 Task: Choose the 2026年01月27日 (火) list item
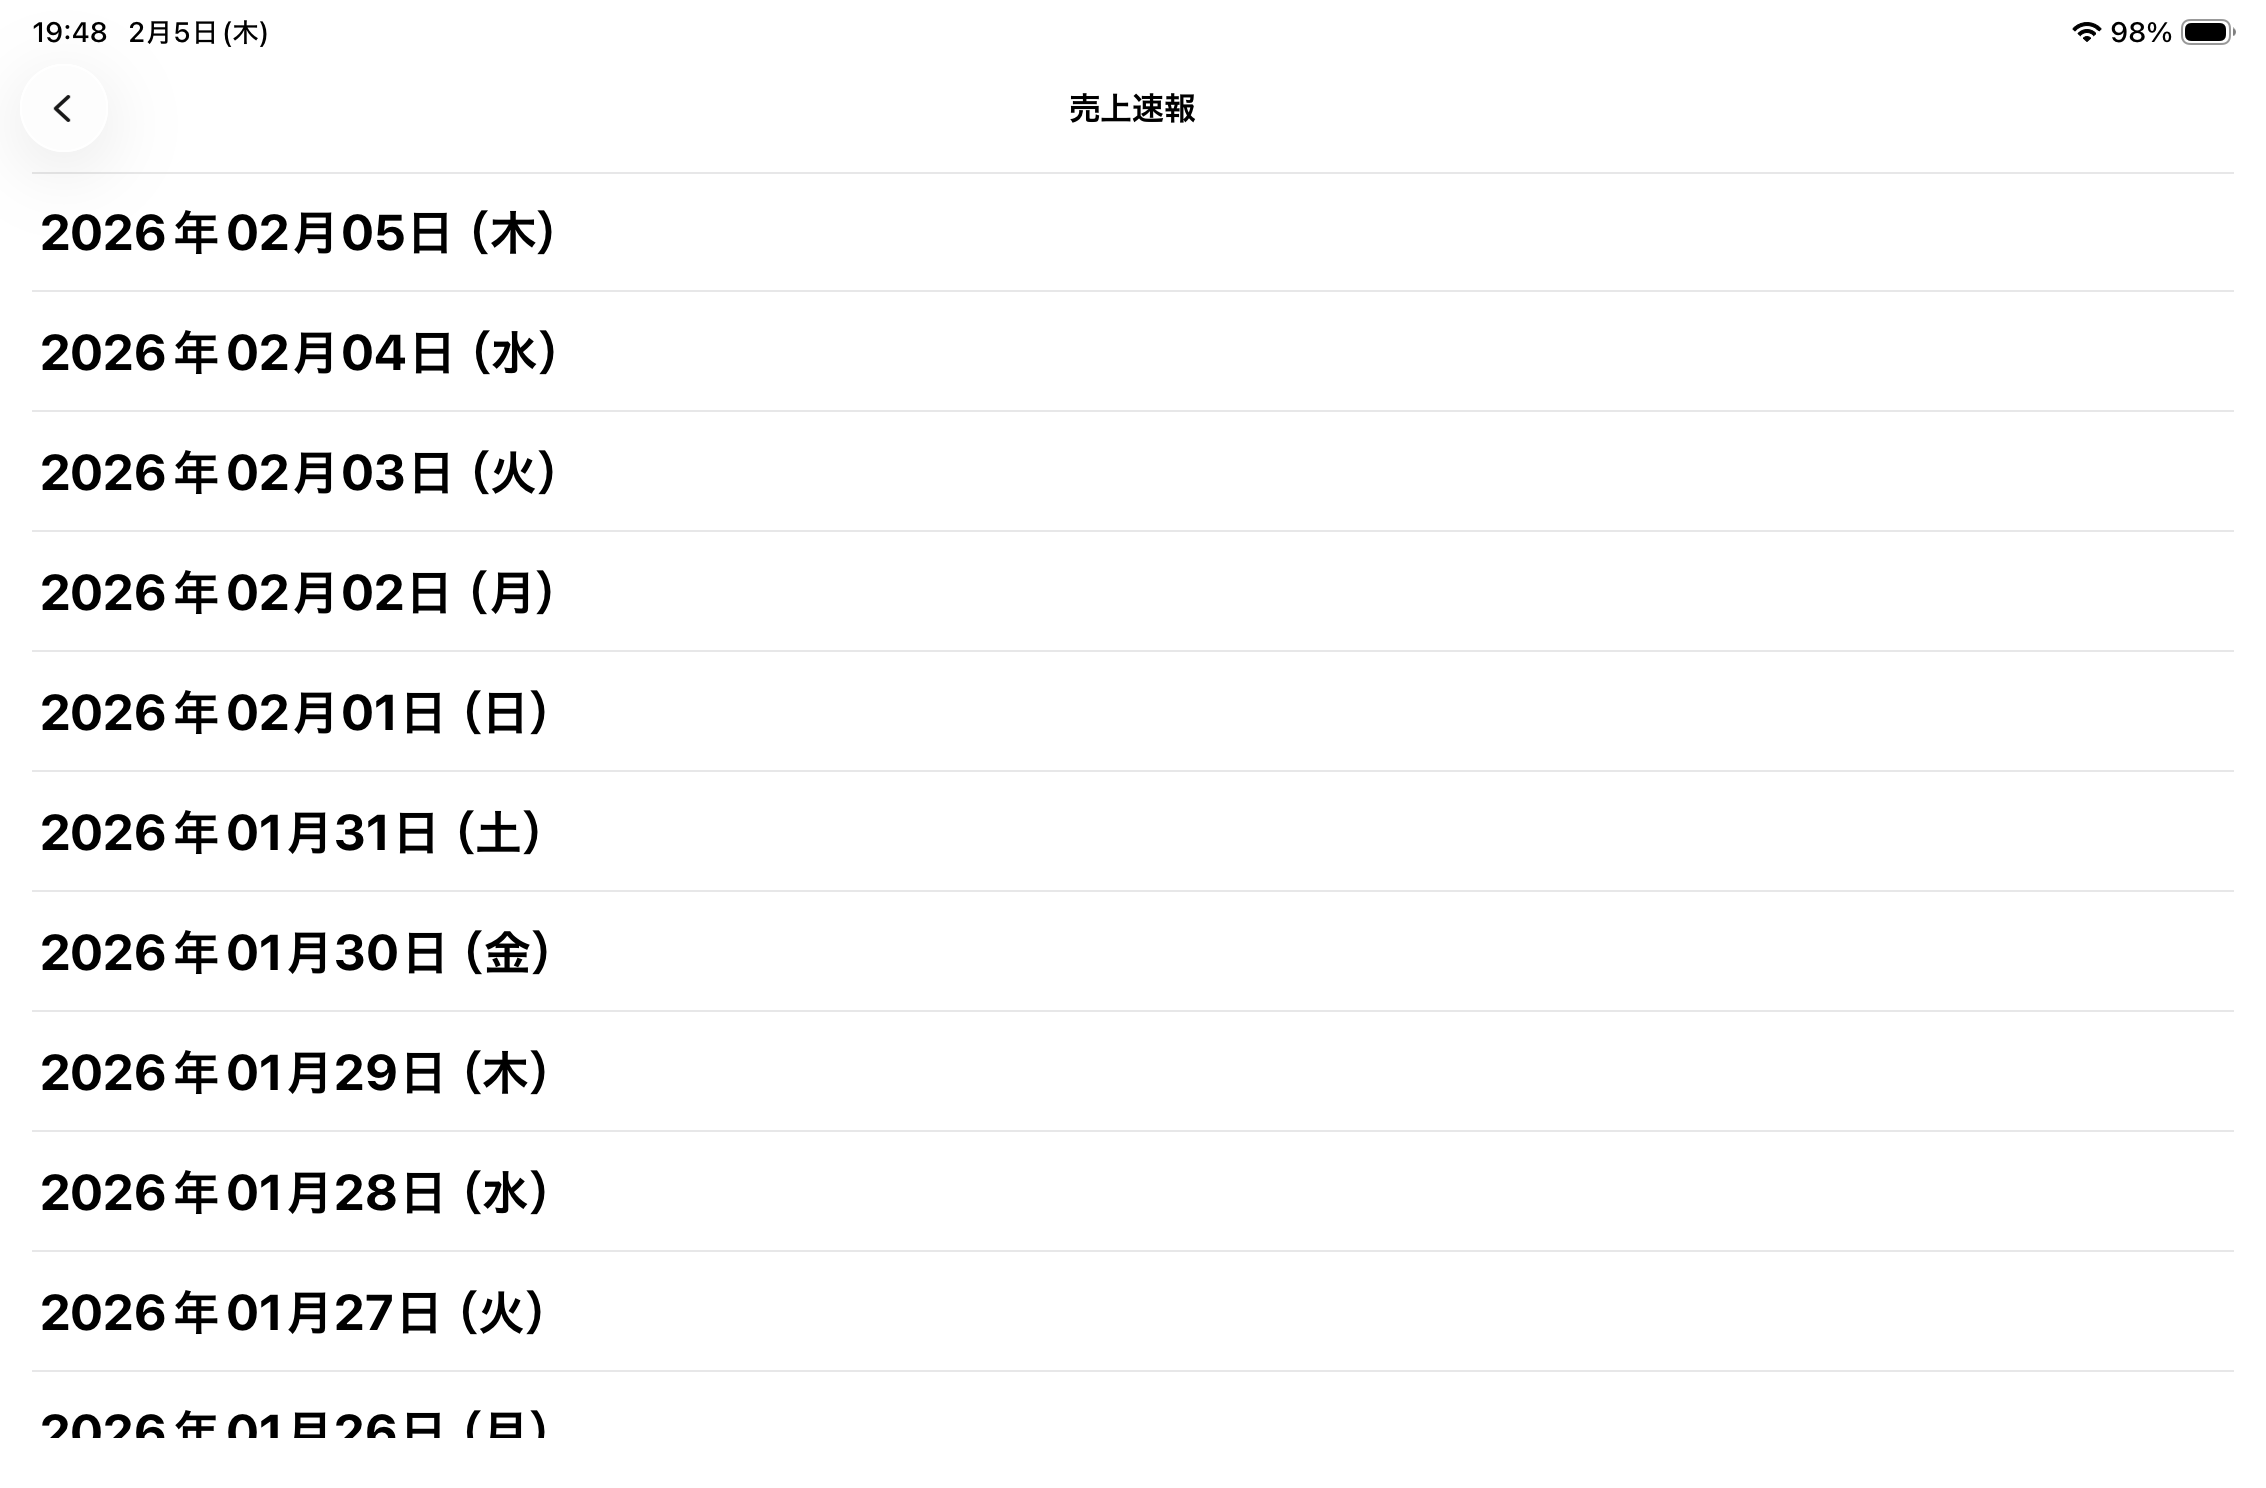click(292, 1313)
